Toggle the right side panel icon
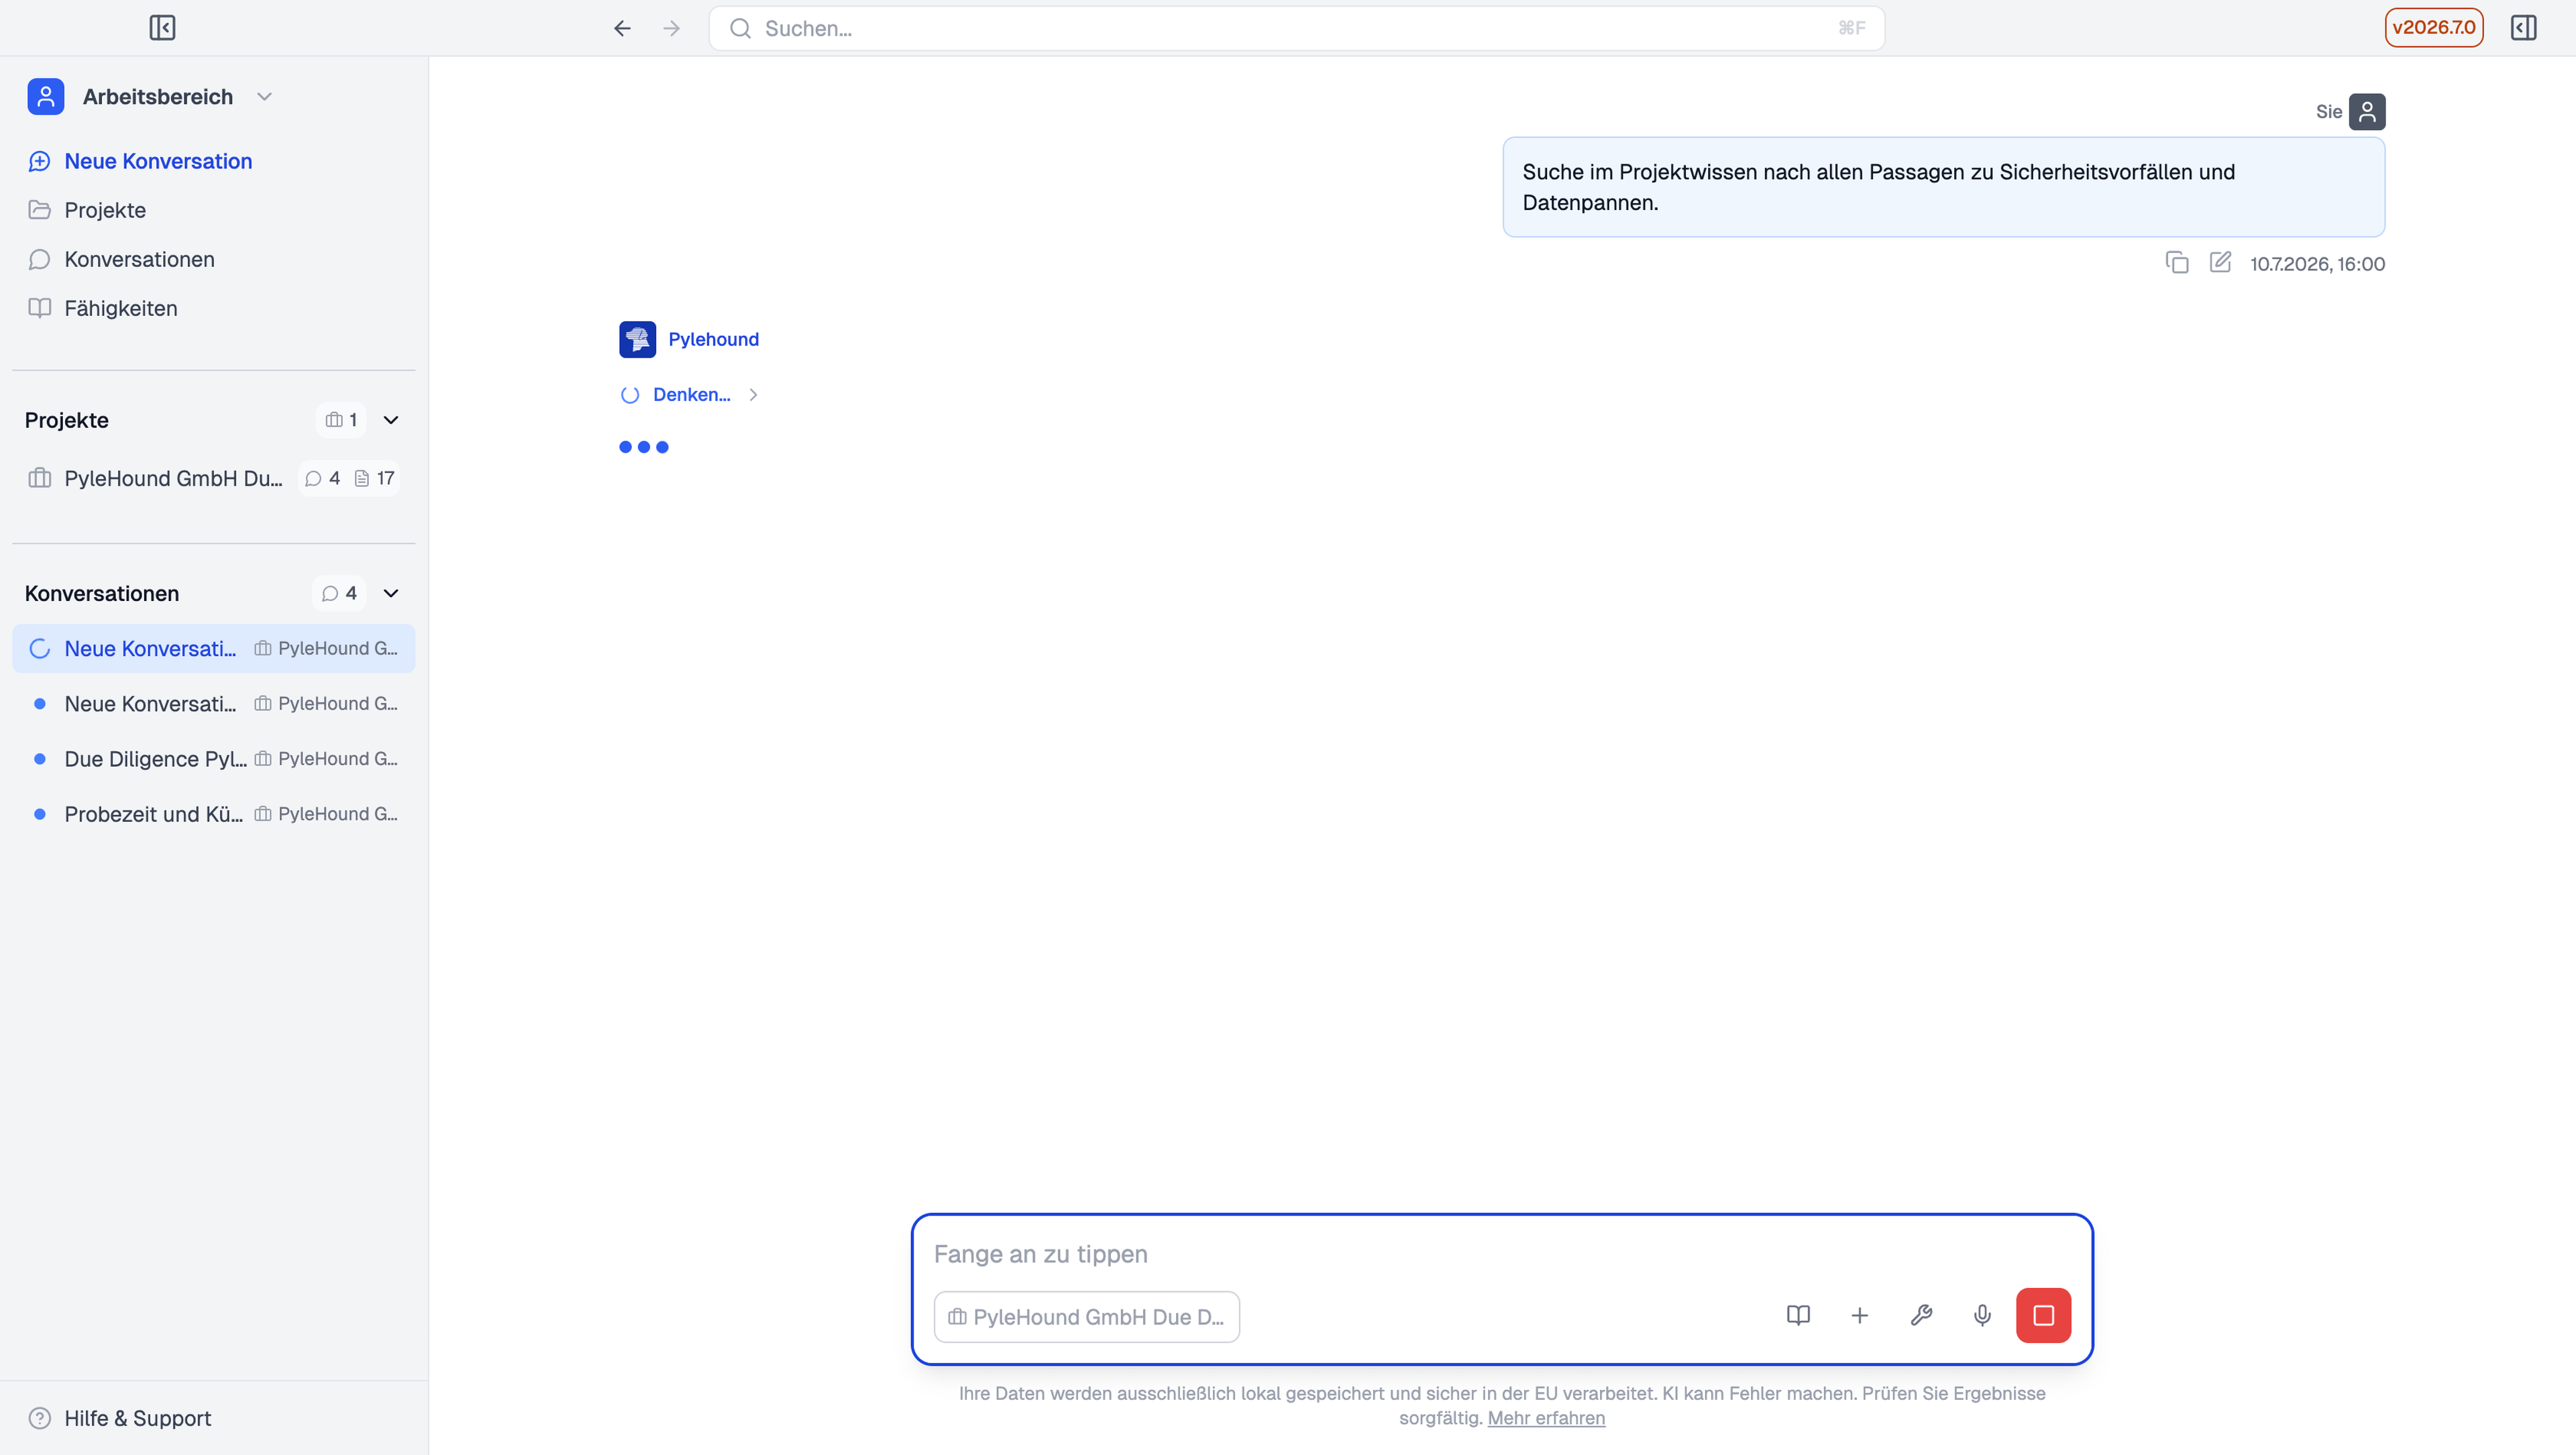This screenshot has width=2576, height=1455. click(x=2523, y=28)
